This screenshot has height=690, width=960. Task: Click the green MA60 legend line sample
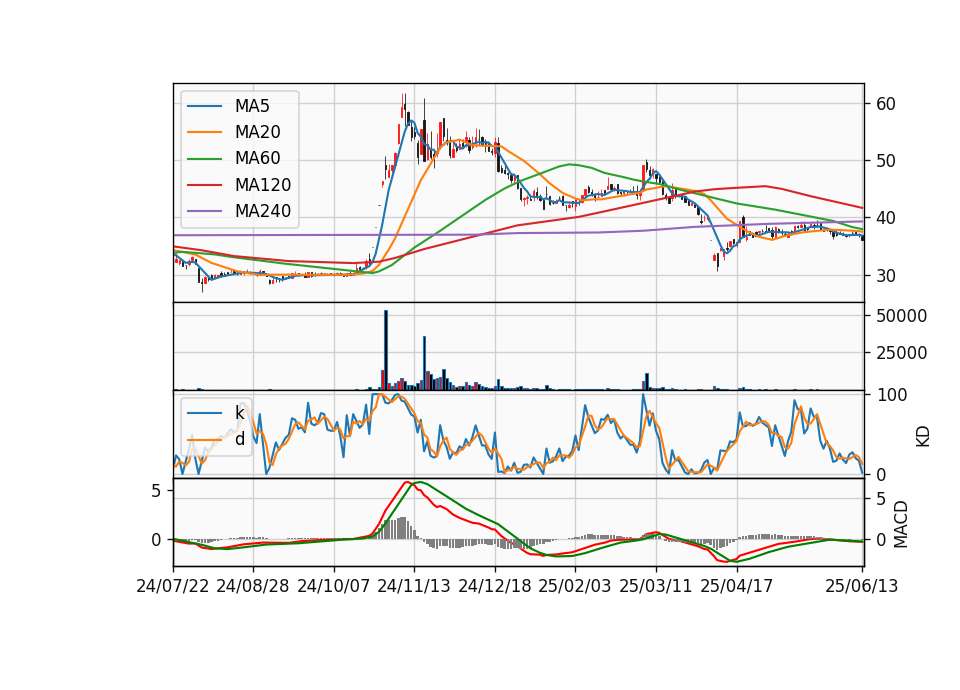pyautogui.click(x=204, y=159)
